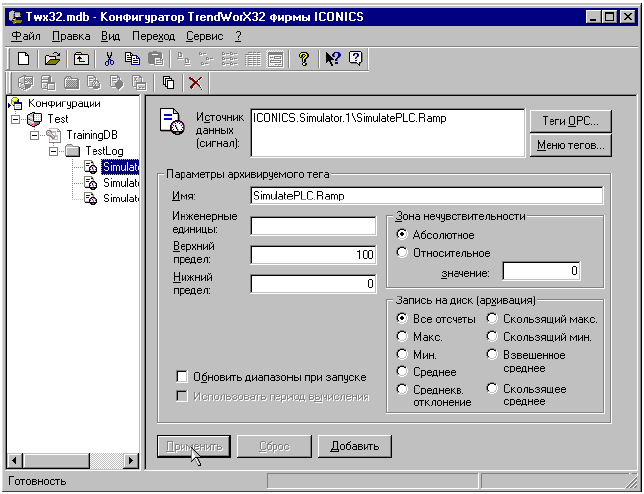Click the red X Delete icon
The width and height of the screenshot is (644, 494).
[196, 83]
